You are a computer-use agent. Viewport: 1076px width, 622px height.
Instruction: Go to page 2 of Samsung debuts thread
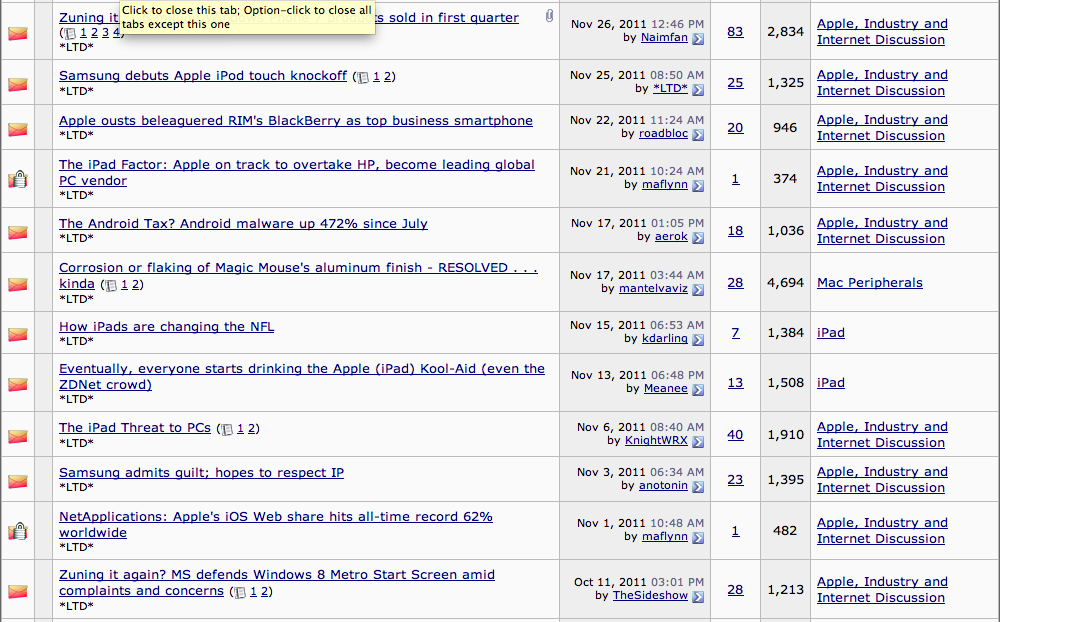(387, 76)
